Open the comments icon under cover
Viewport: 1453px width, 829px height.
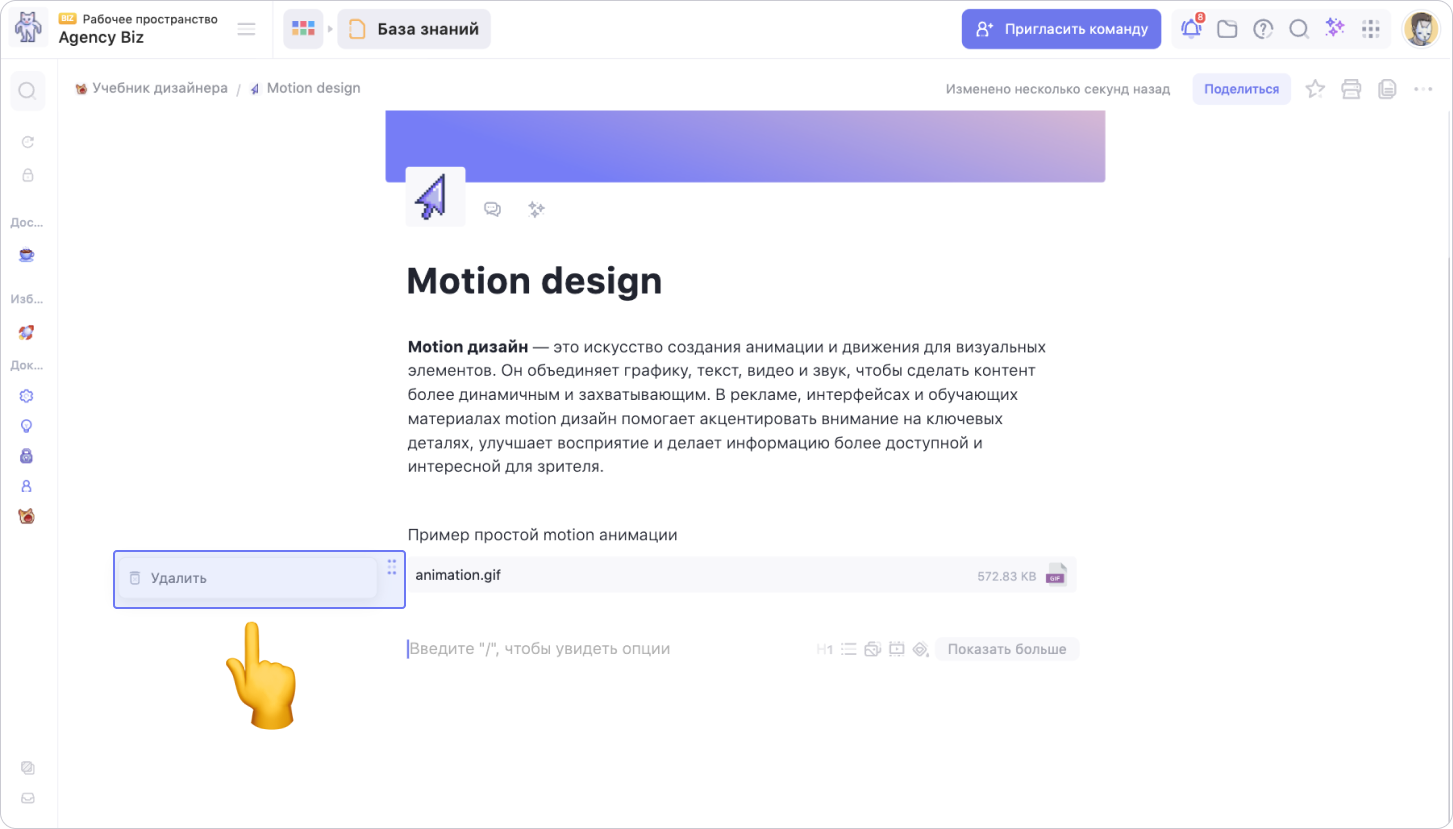pos(492,209)
